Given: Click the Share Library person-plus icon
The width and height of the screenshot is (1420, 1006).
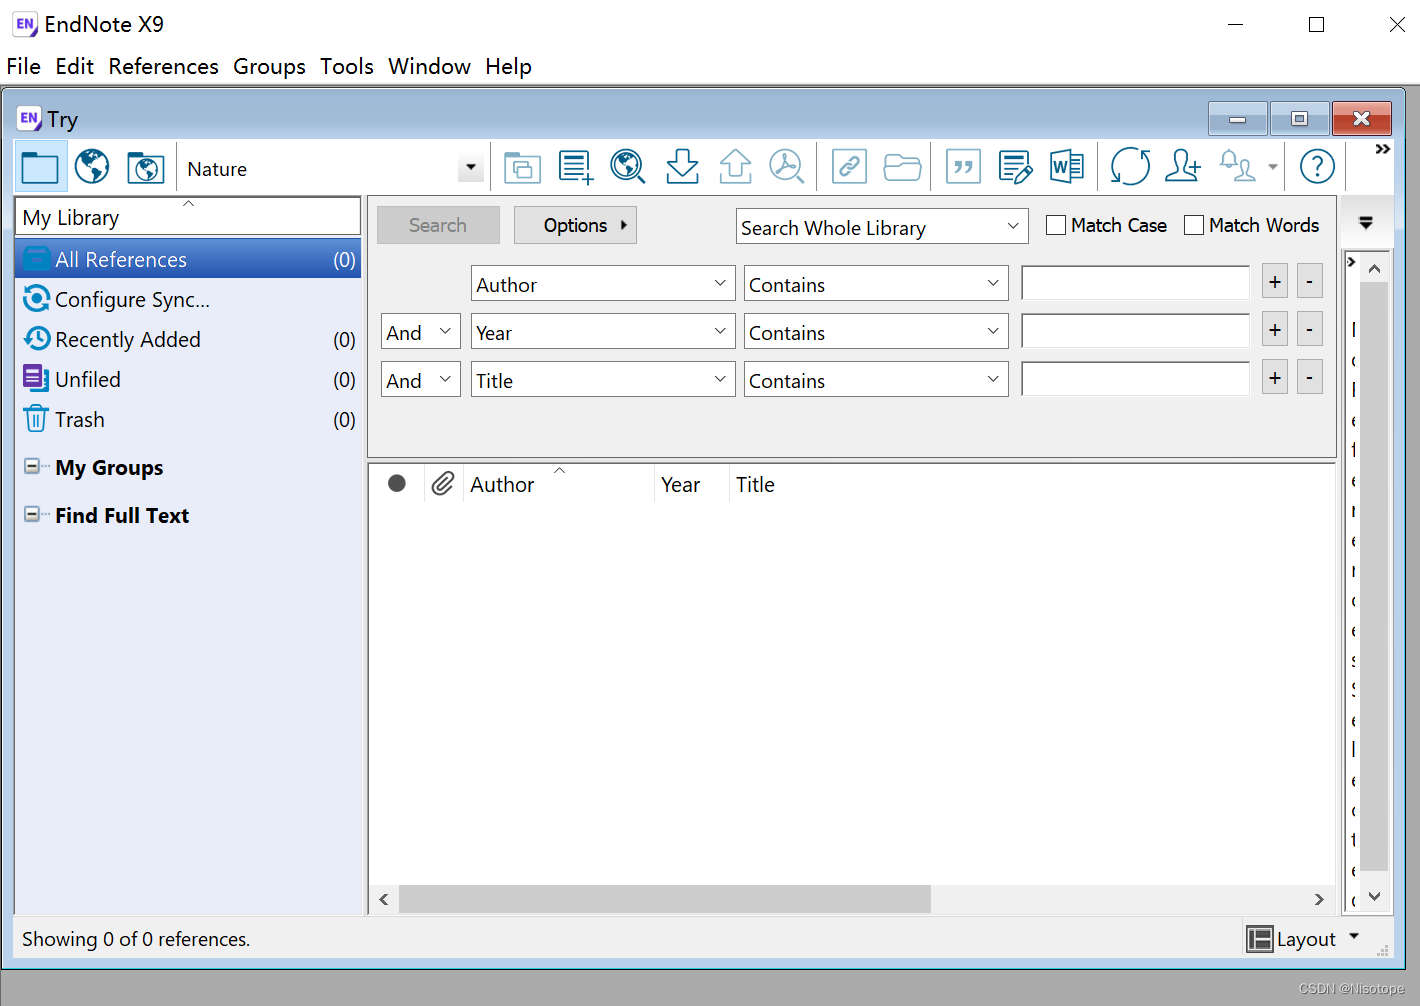Looking at the screenshot, I should click(x=1183, y=166).
